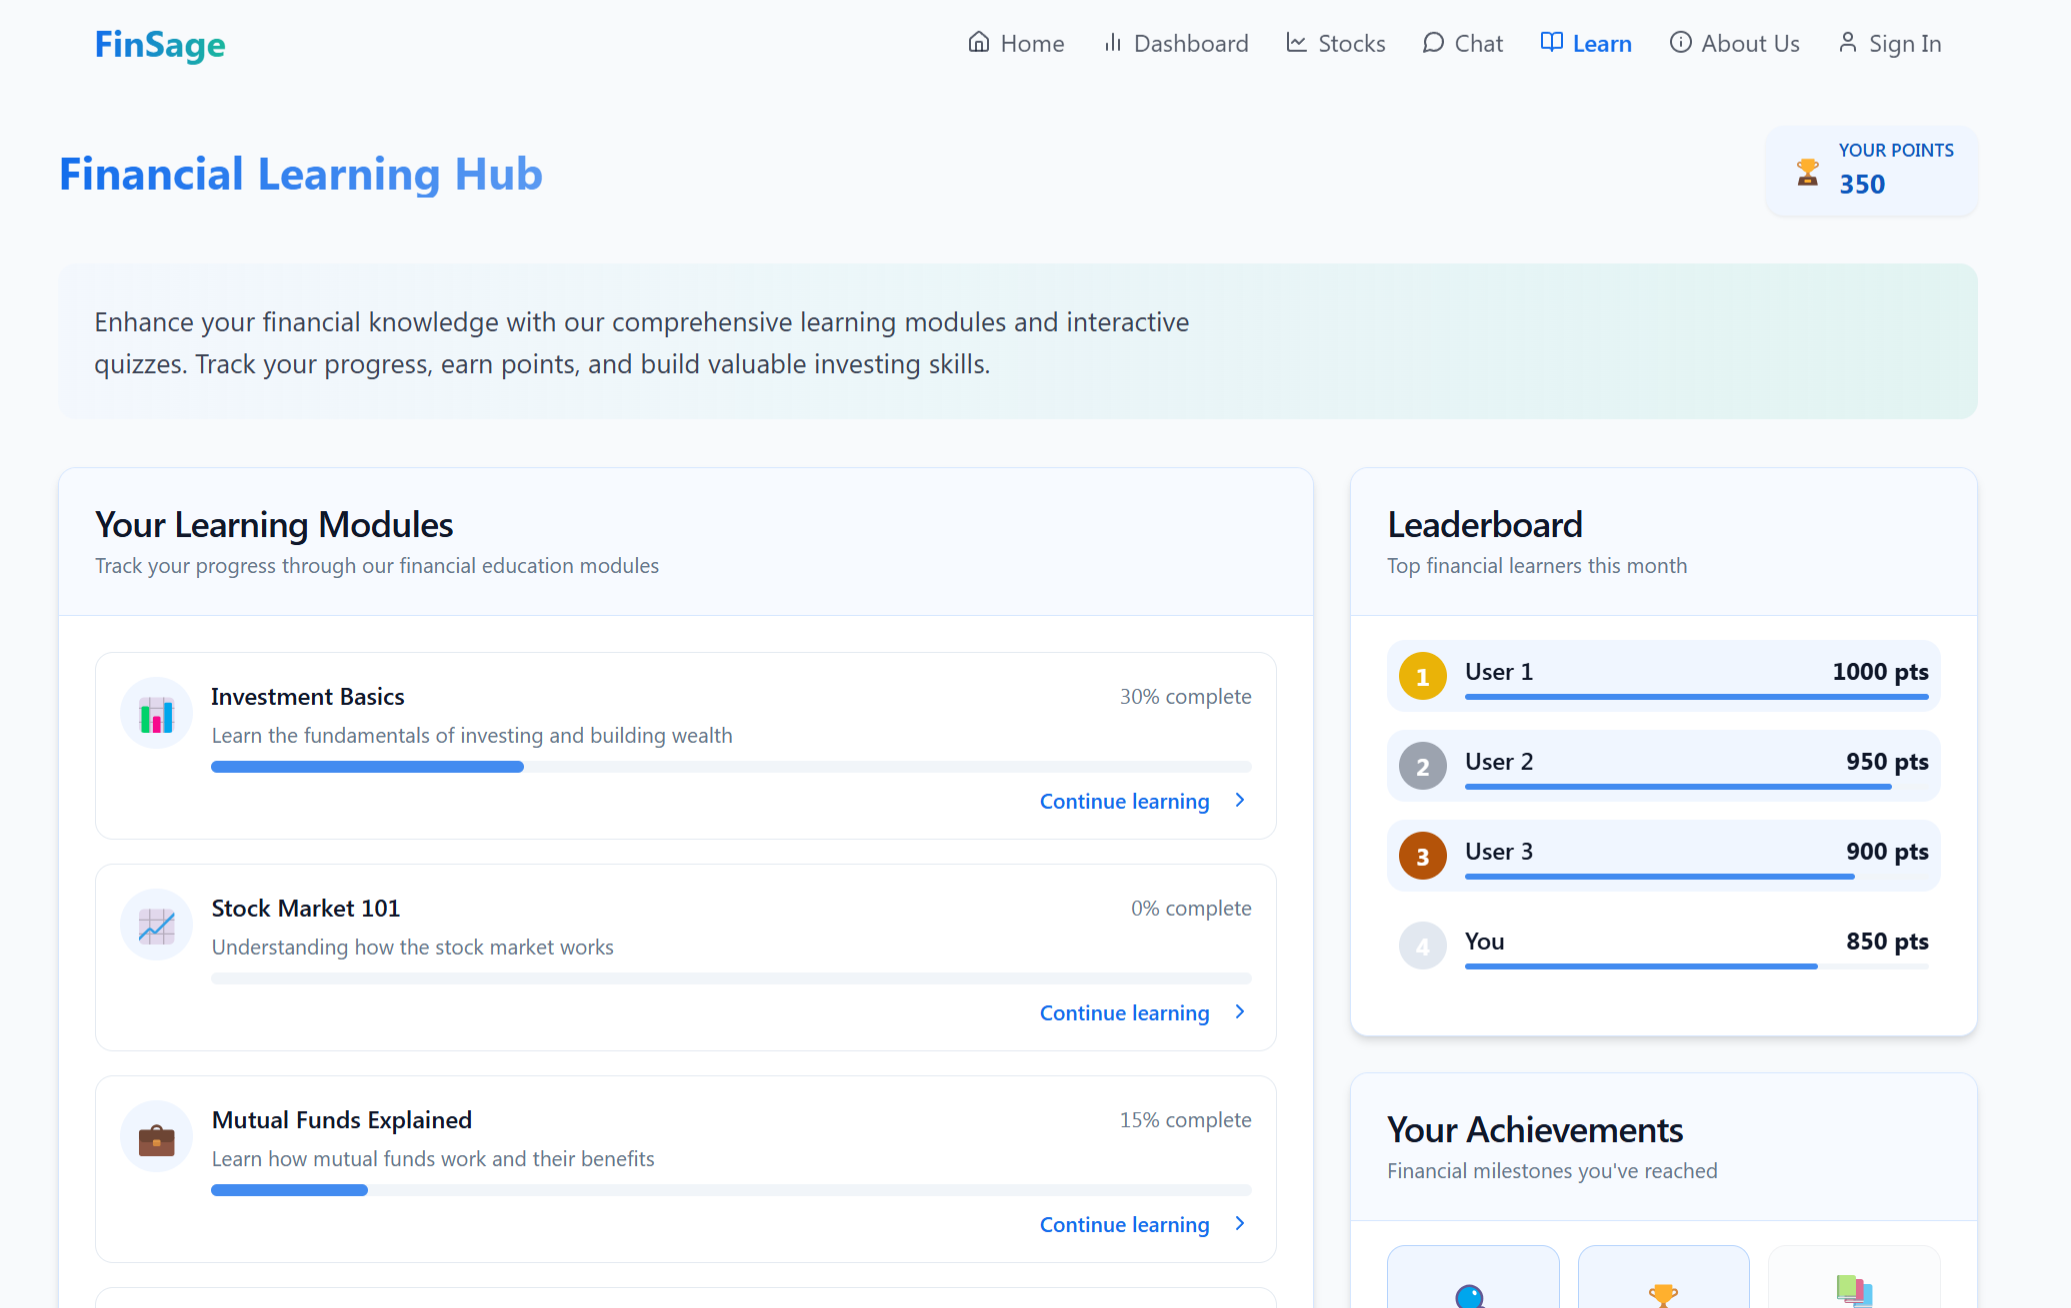
Task: Click the FinSage logo
Action: coord(160,44)
